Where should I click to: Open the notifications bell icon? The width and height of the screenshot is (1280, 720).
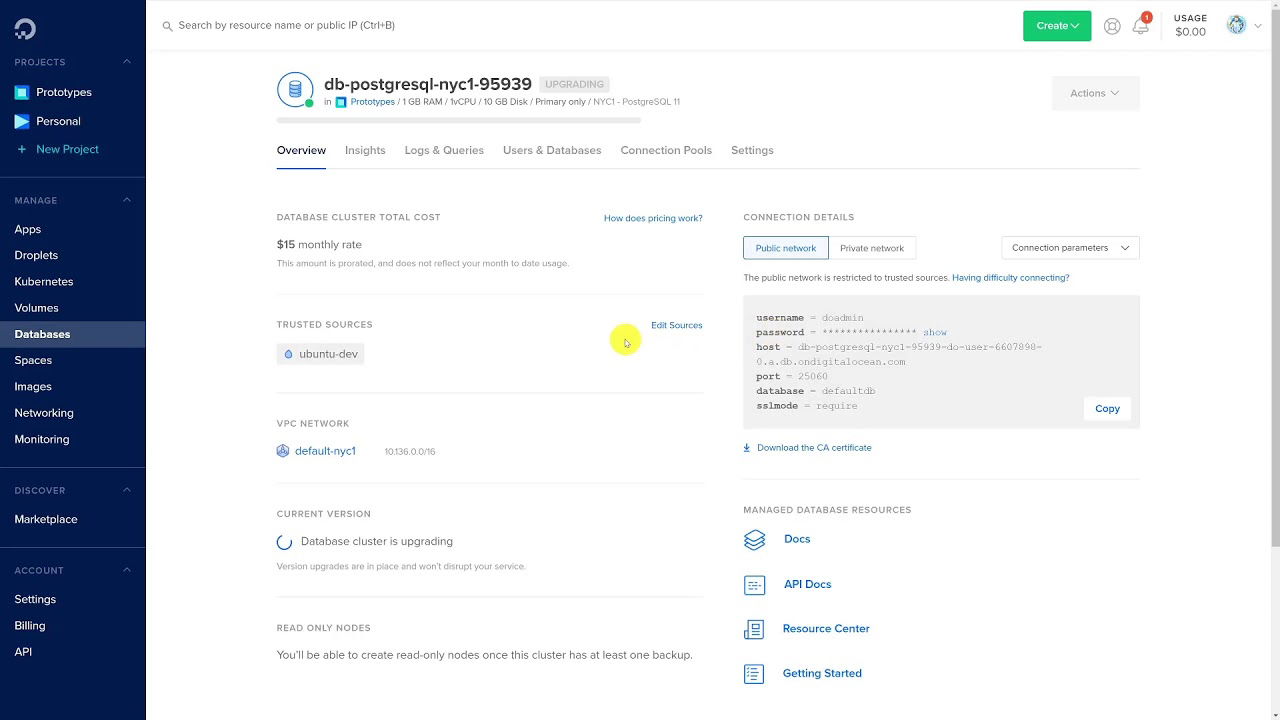click(1140, 26)
